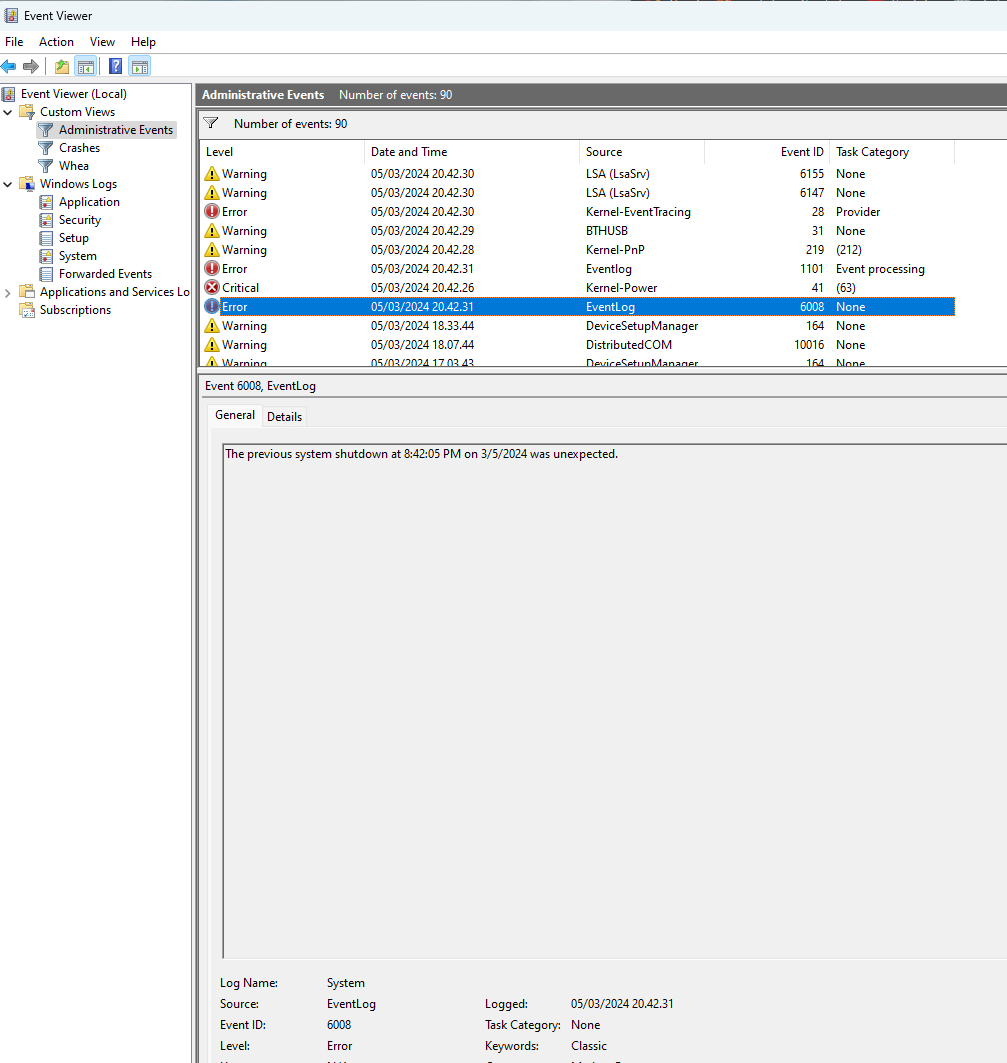Screen dimensions: 1007x1063
Task: Click the Keywords value Classic
Action: pyautogui.click(x=589, y=1045)
